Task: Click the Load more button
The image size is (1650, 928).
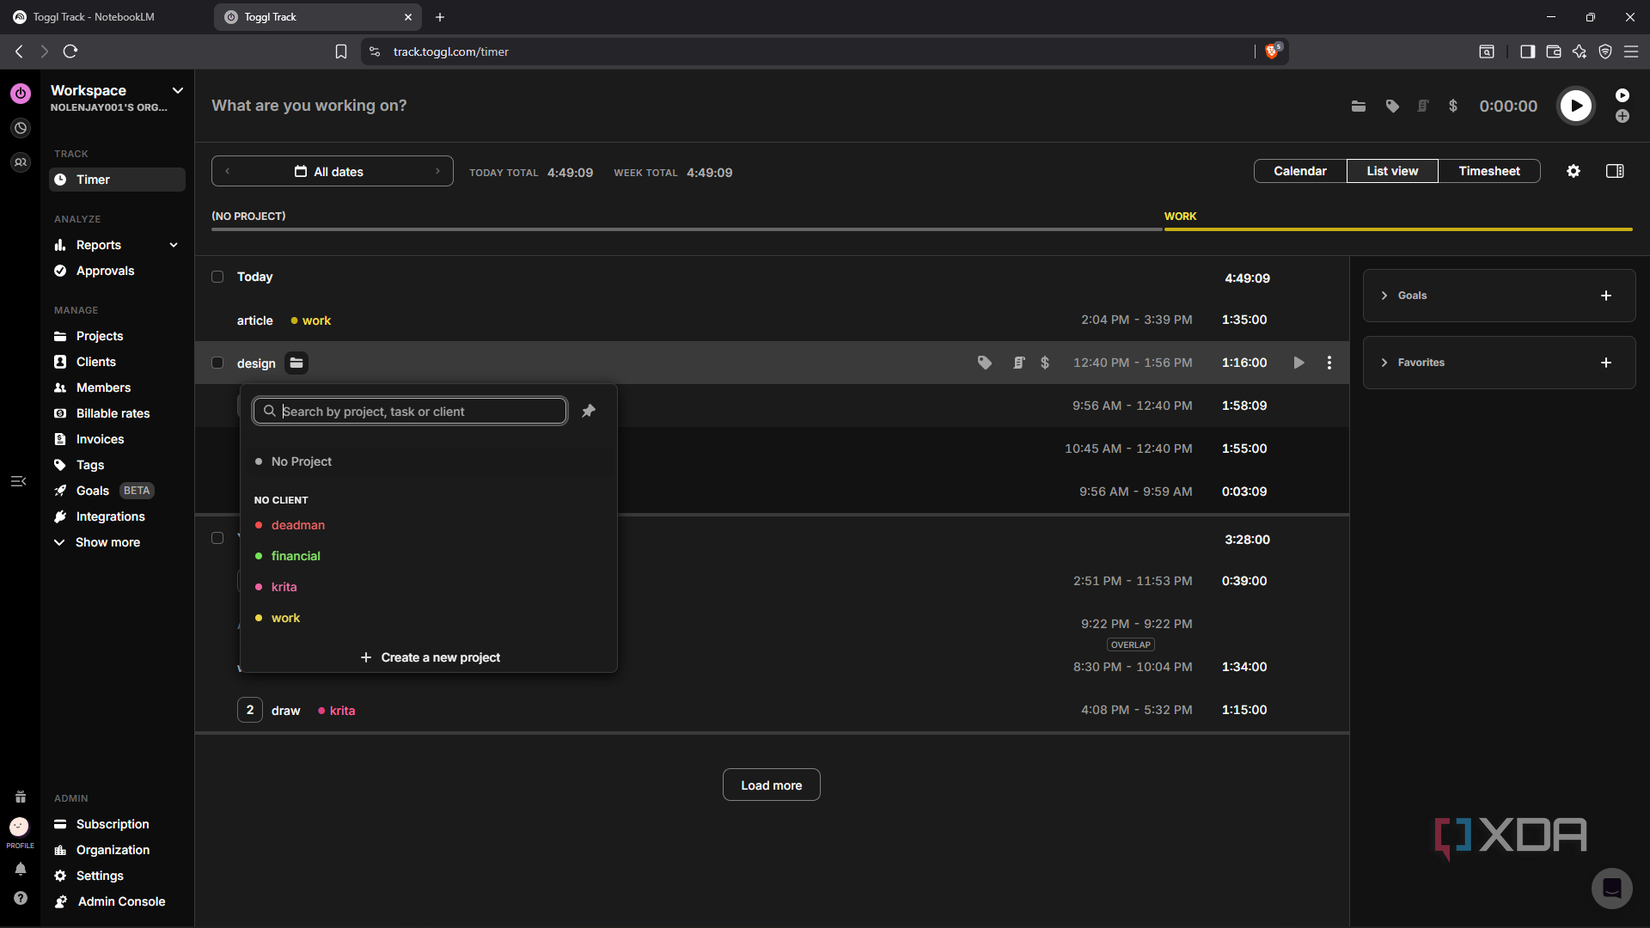Action: coord(771,785)
